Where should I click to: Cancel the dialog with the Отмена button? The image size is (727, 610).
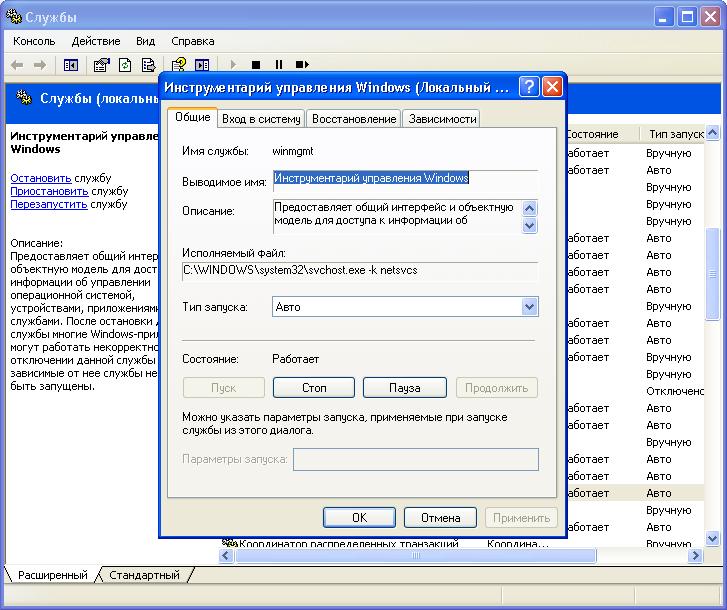(440, 517)
